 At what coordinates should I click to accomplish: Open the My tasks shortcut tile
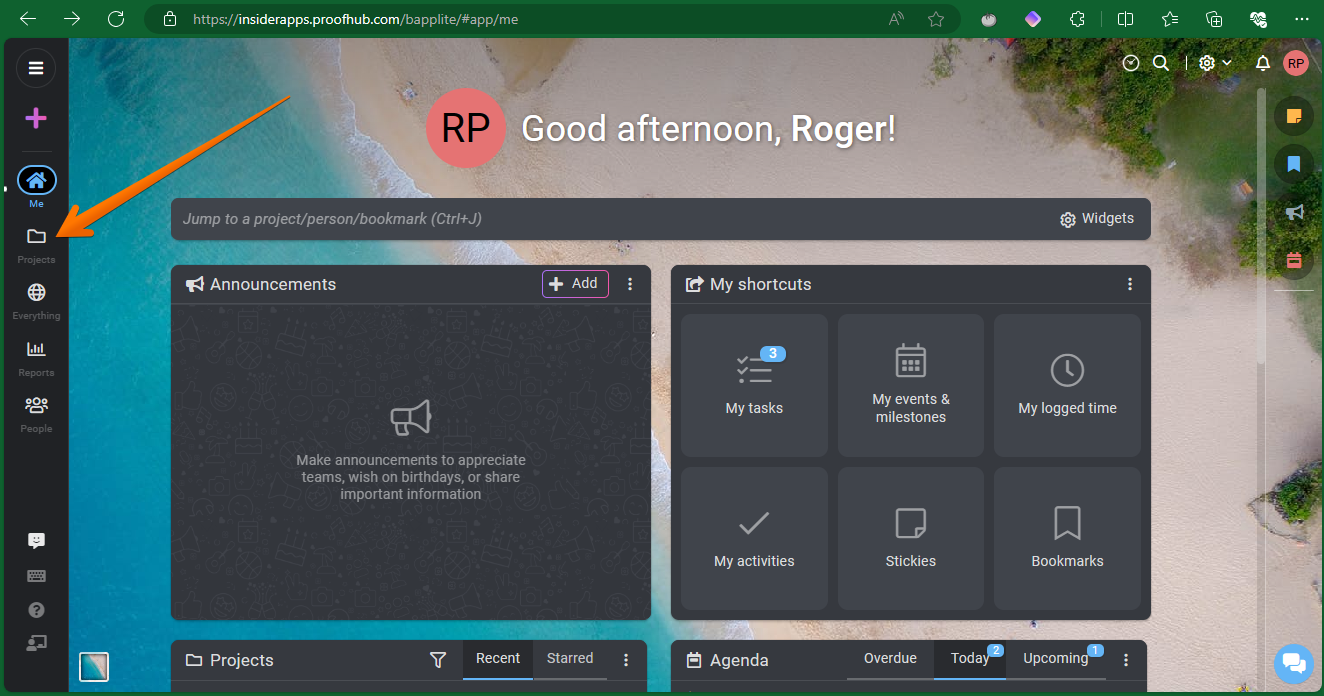(x=754, y=385)
